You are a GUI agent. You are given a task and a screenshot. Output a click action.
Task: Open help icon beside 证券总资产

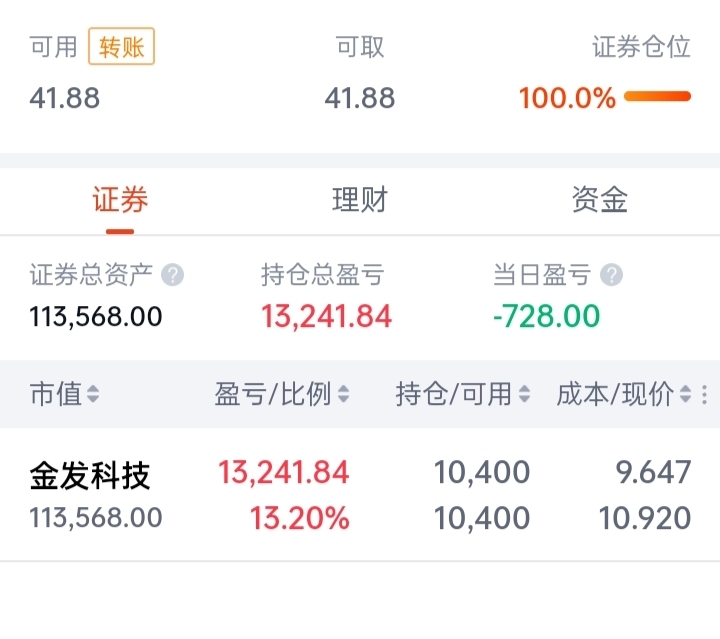pos(173,275)
